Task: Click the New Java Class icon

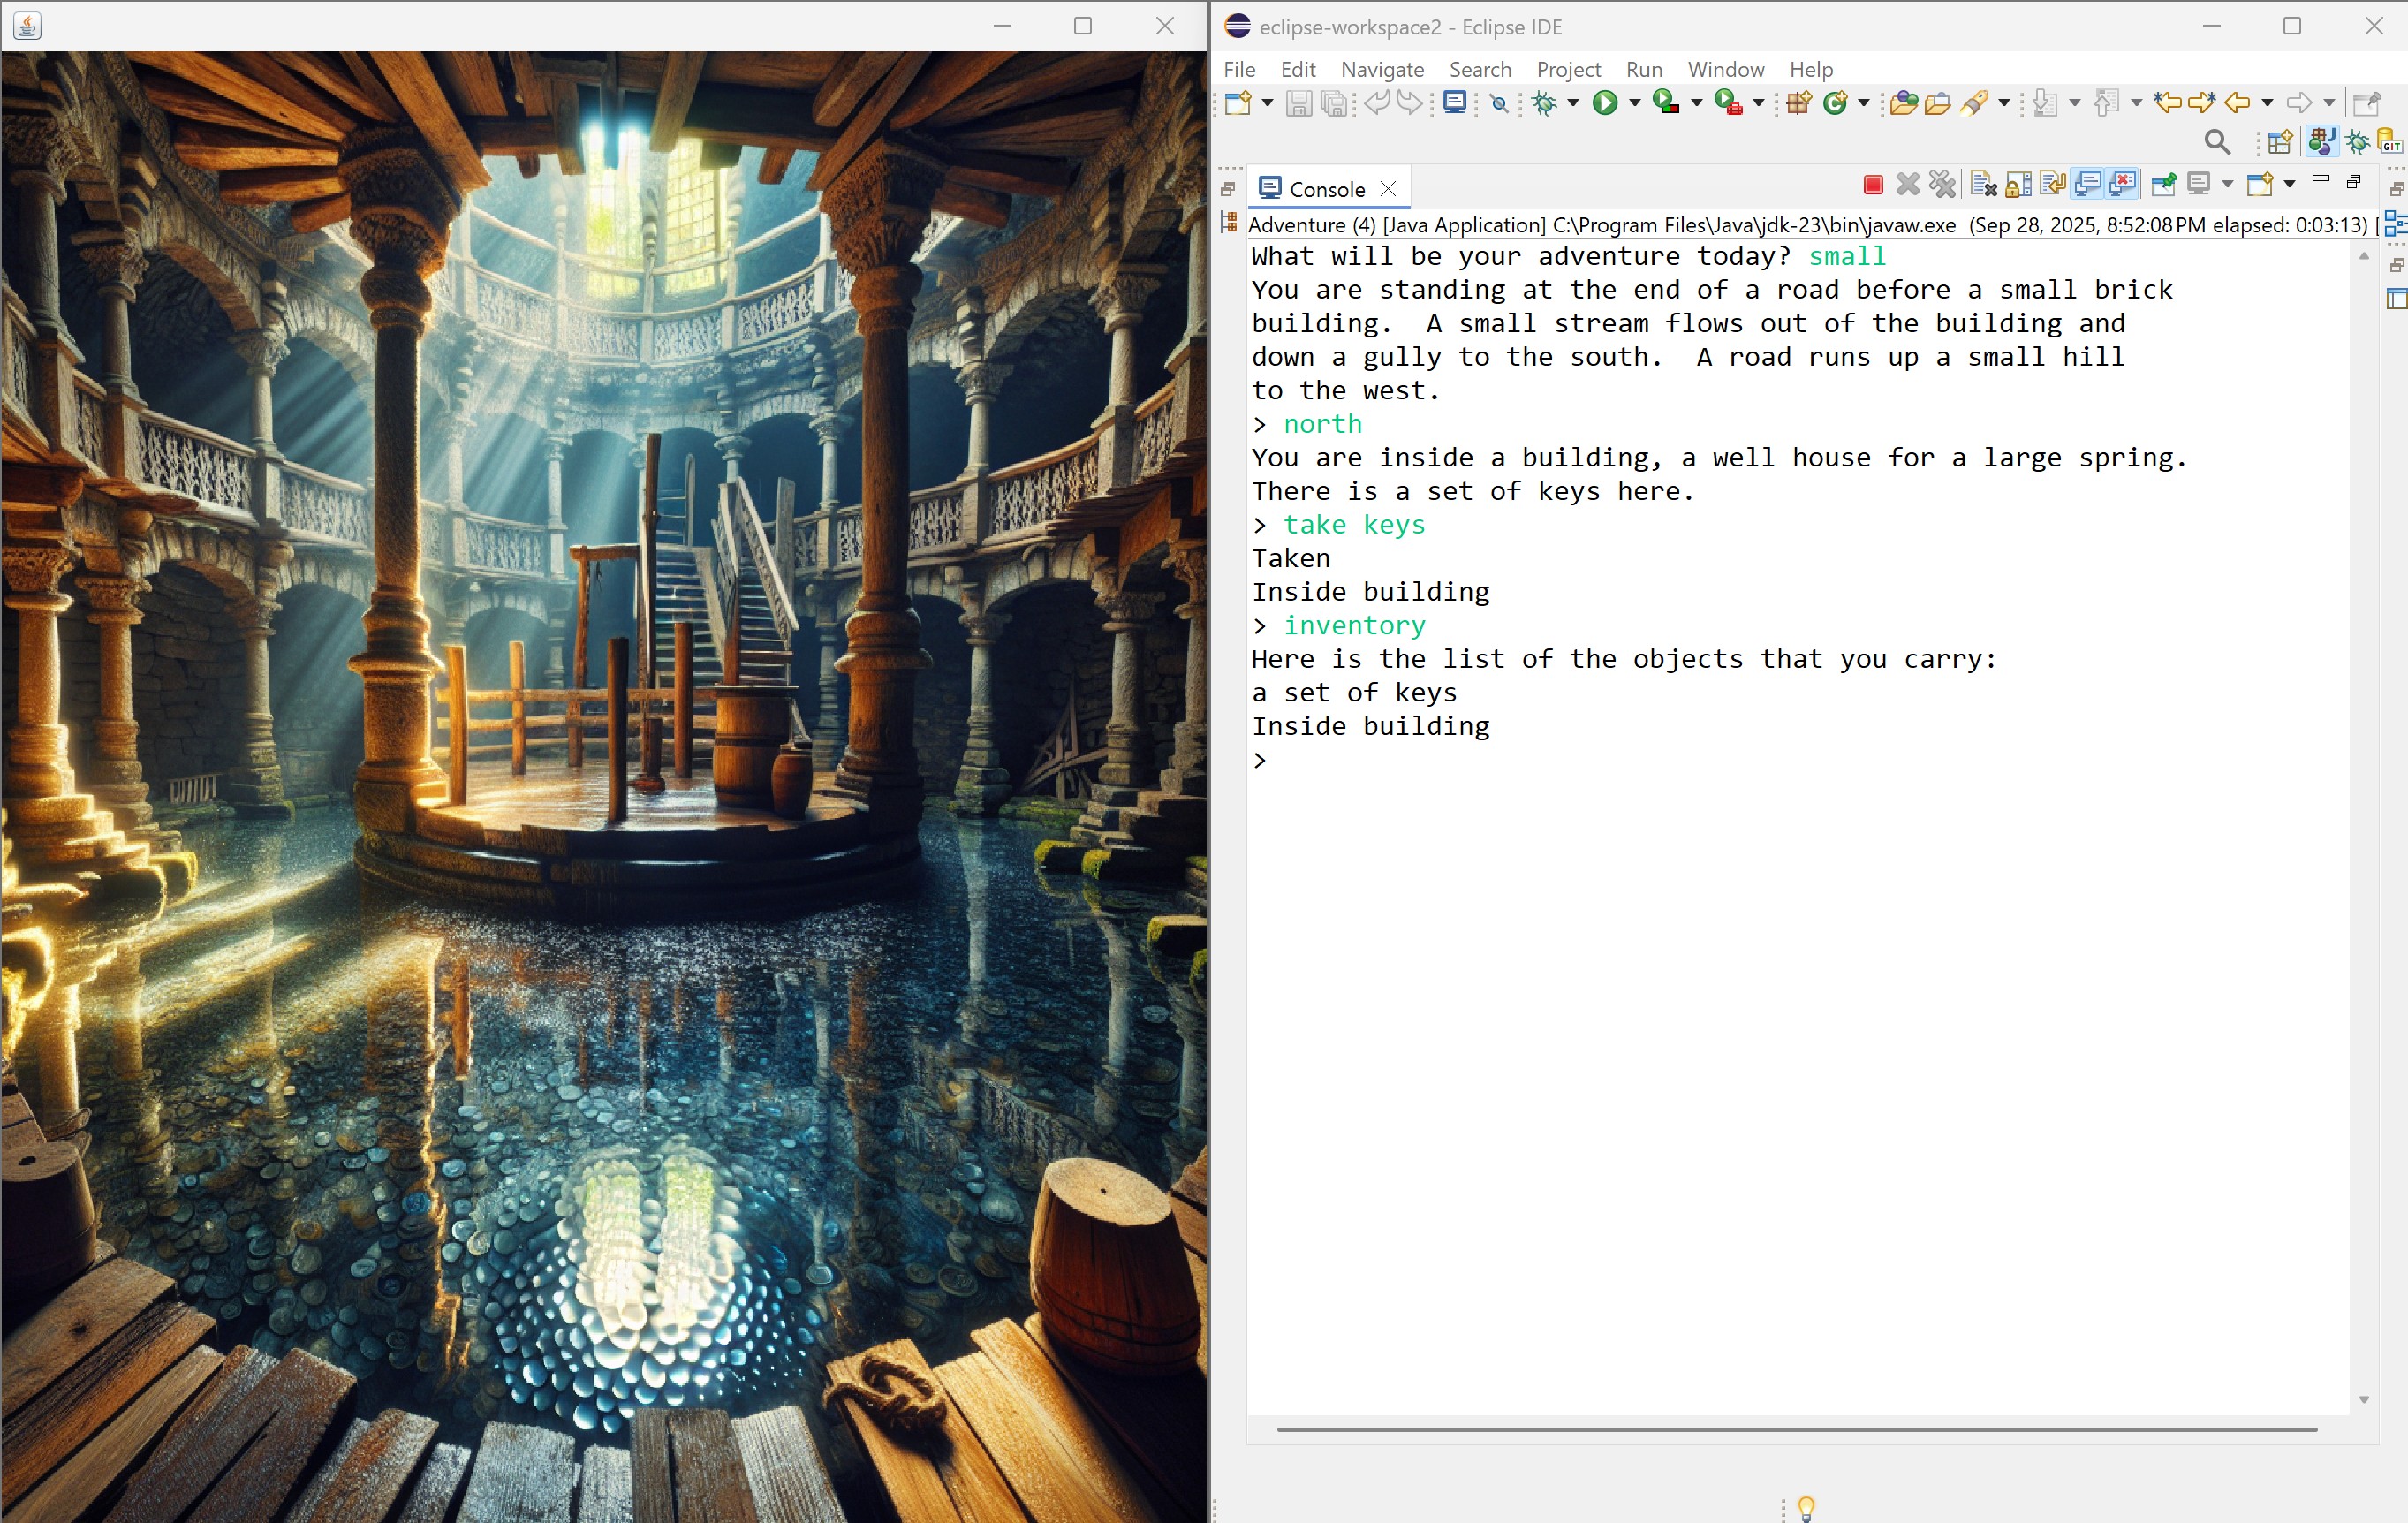Action: pyautogui.click(x=1835, y=103)
